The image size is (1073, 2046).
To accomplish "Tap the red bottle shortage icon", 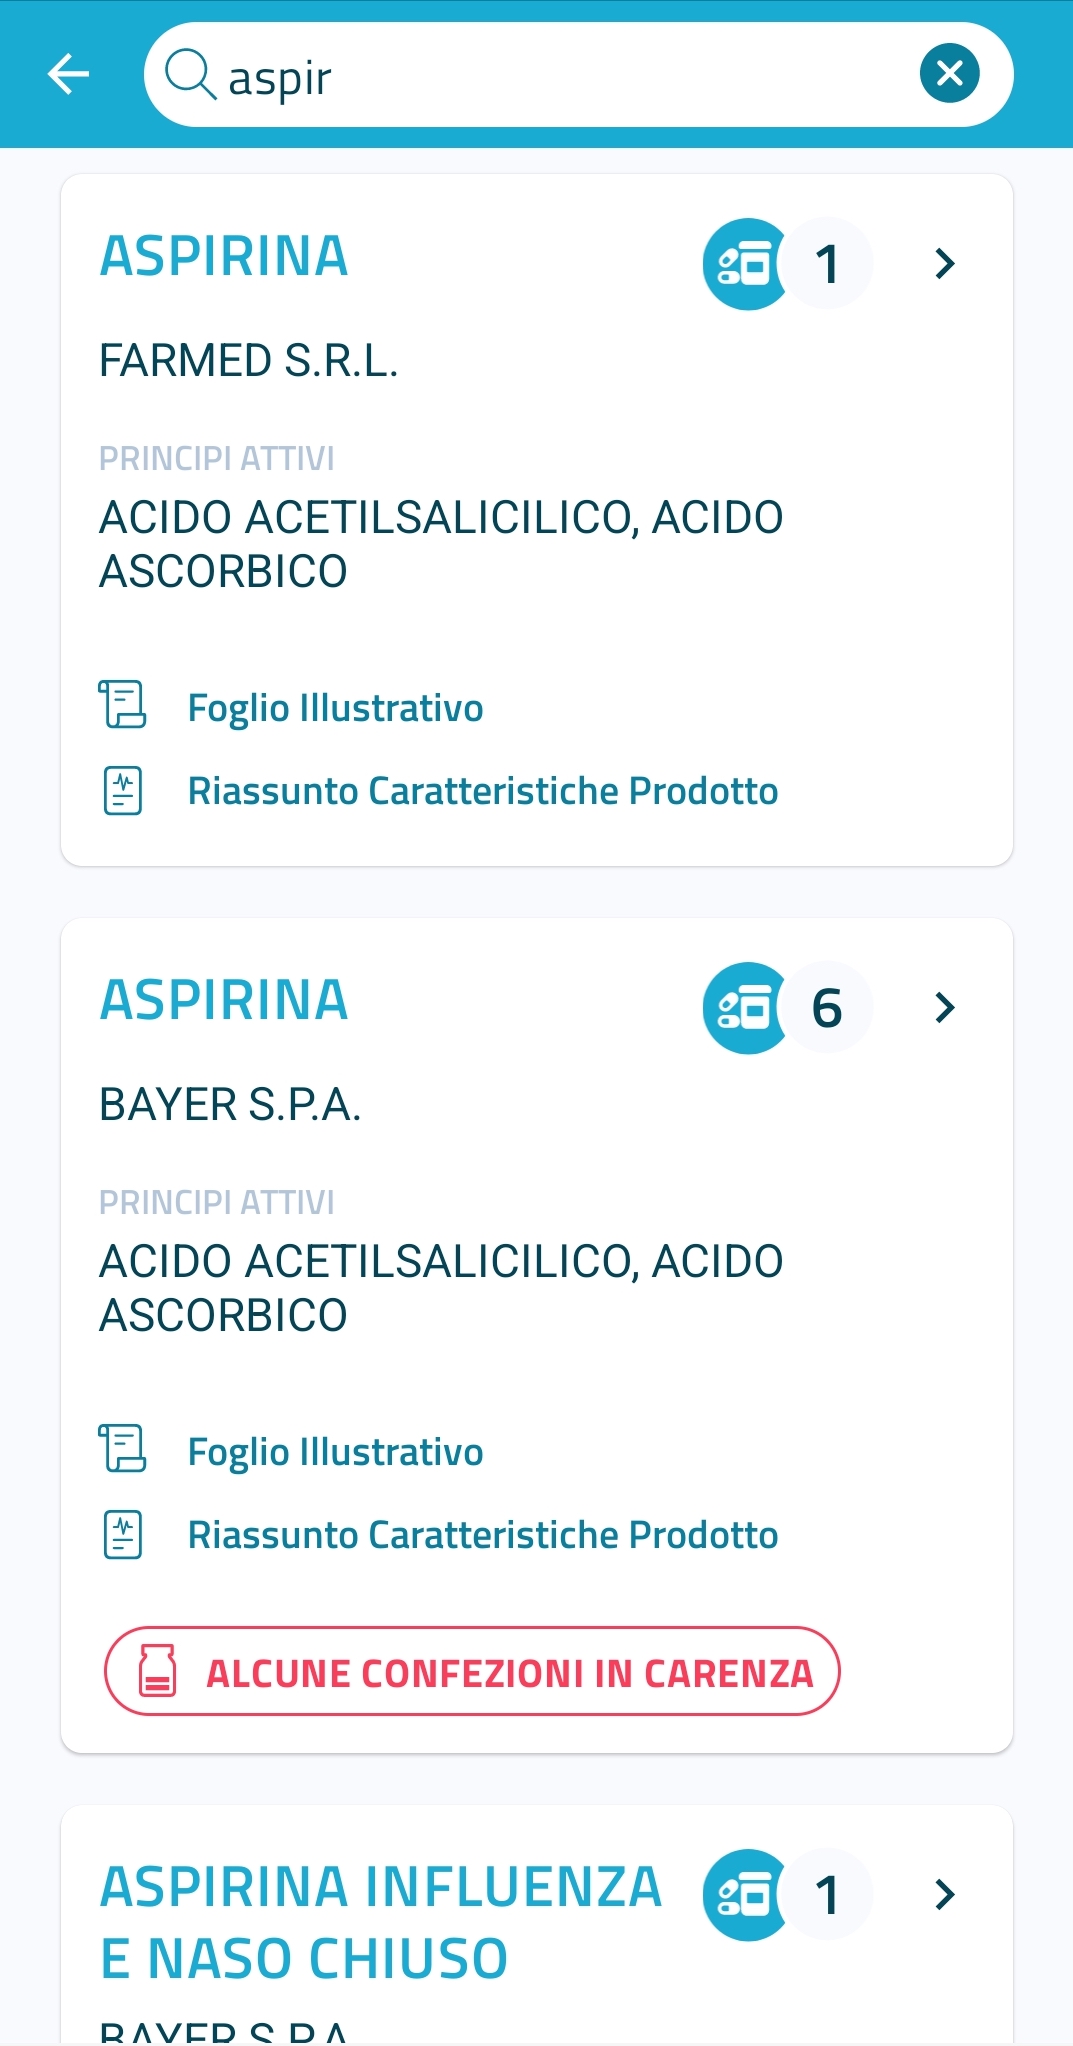I will (157, 1671).
